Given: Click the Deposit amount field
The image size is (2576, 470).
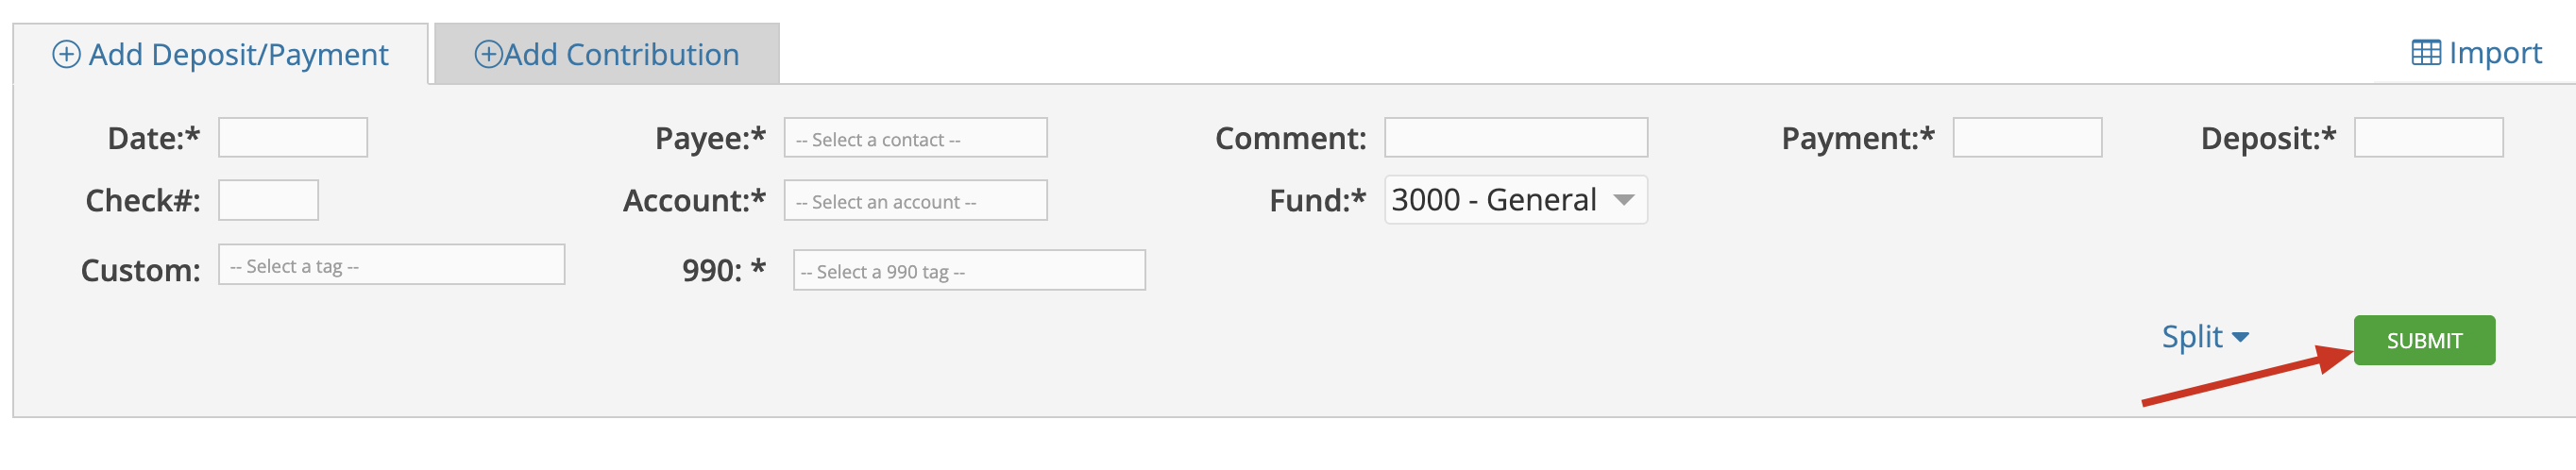Looking at the screenshot, I should (2428, 138).
